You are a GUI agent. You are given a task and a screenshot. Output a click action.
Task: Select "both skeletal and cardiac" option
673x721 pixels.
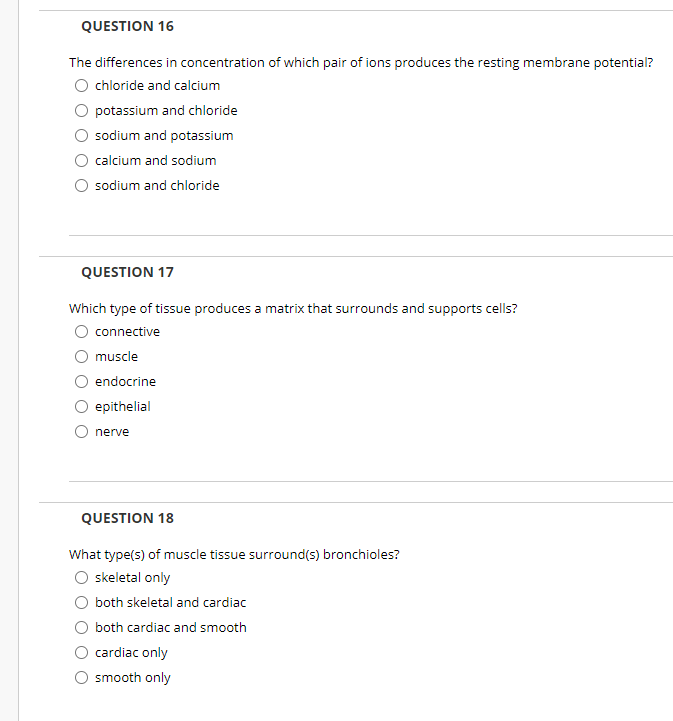pyautogui.click(x=81, y=602)
